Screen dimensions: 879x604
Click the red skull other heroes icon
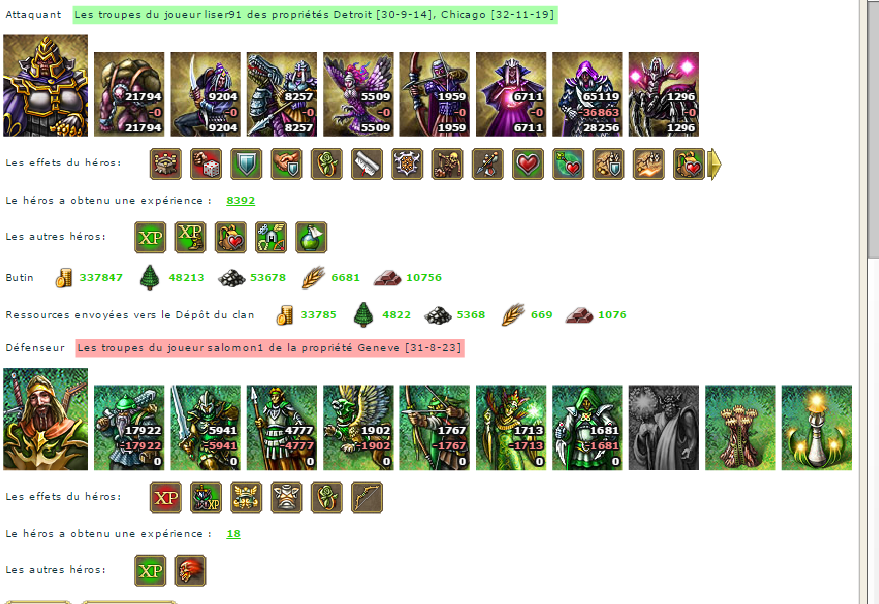(x=190, y=571)
